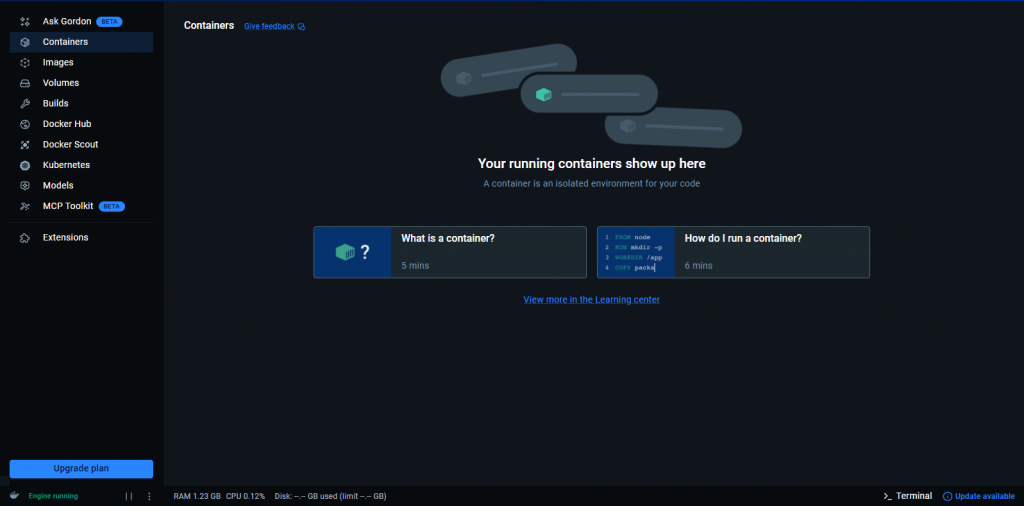Click the Ask Gordon sparkle icon
1024x506 pixels.
point(25,22)
